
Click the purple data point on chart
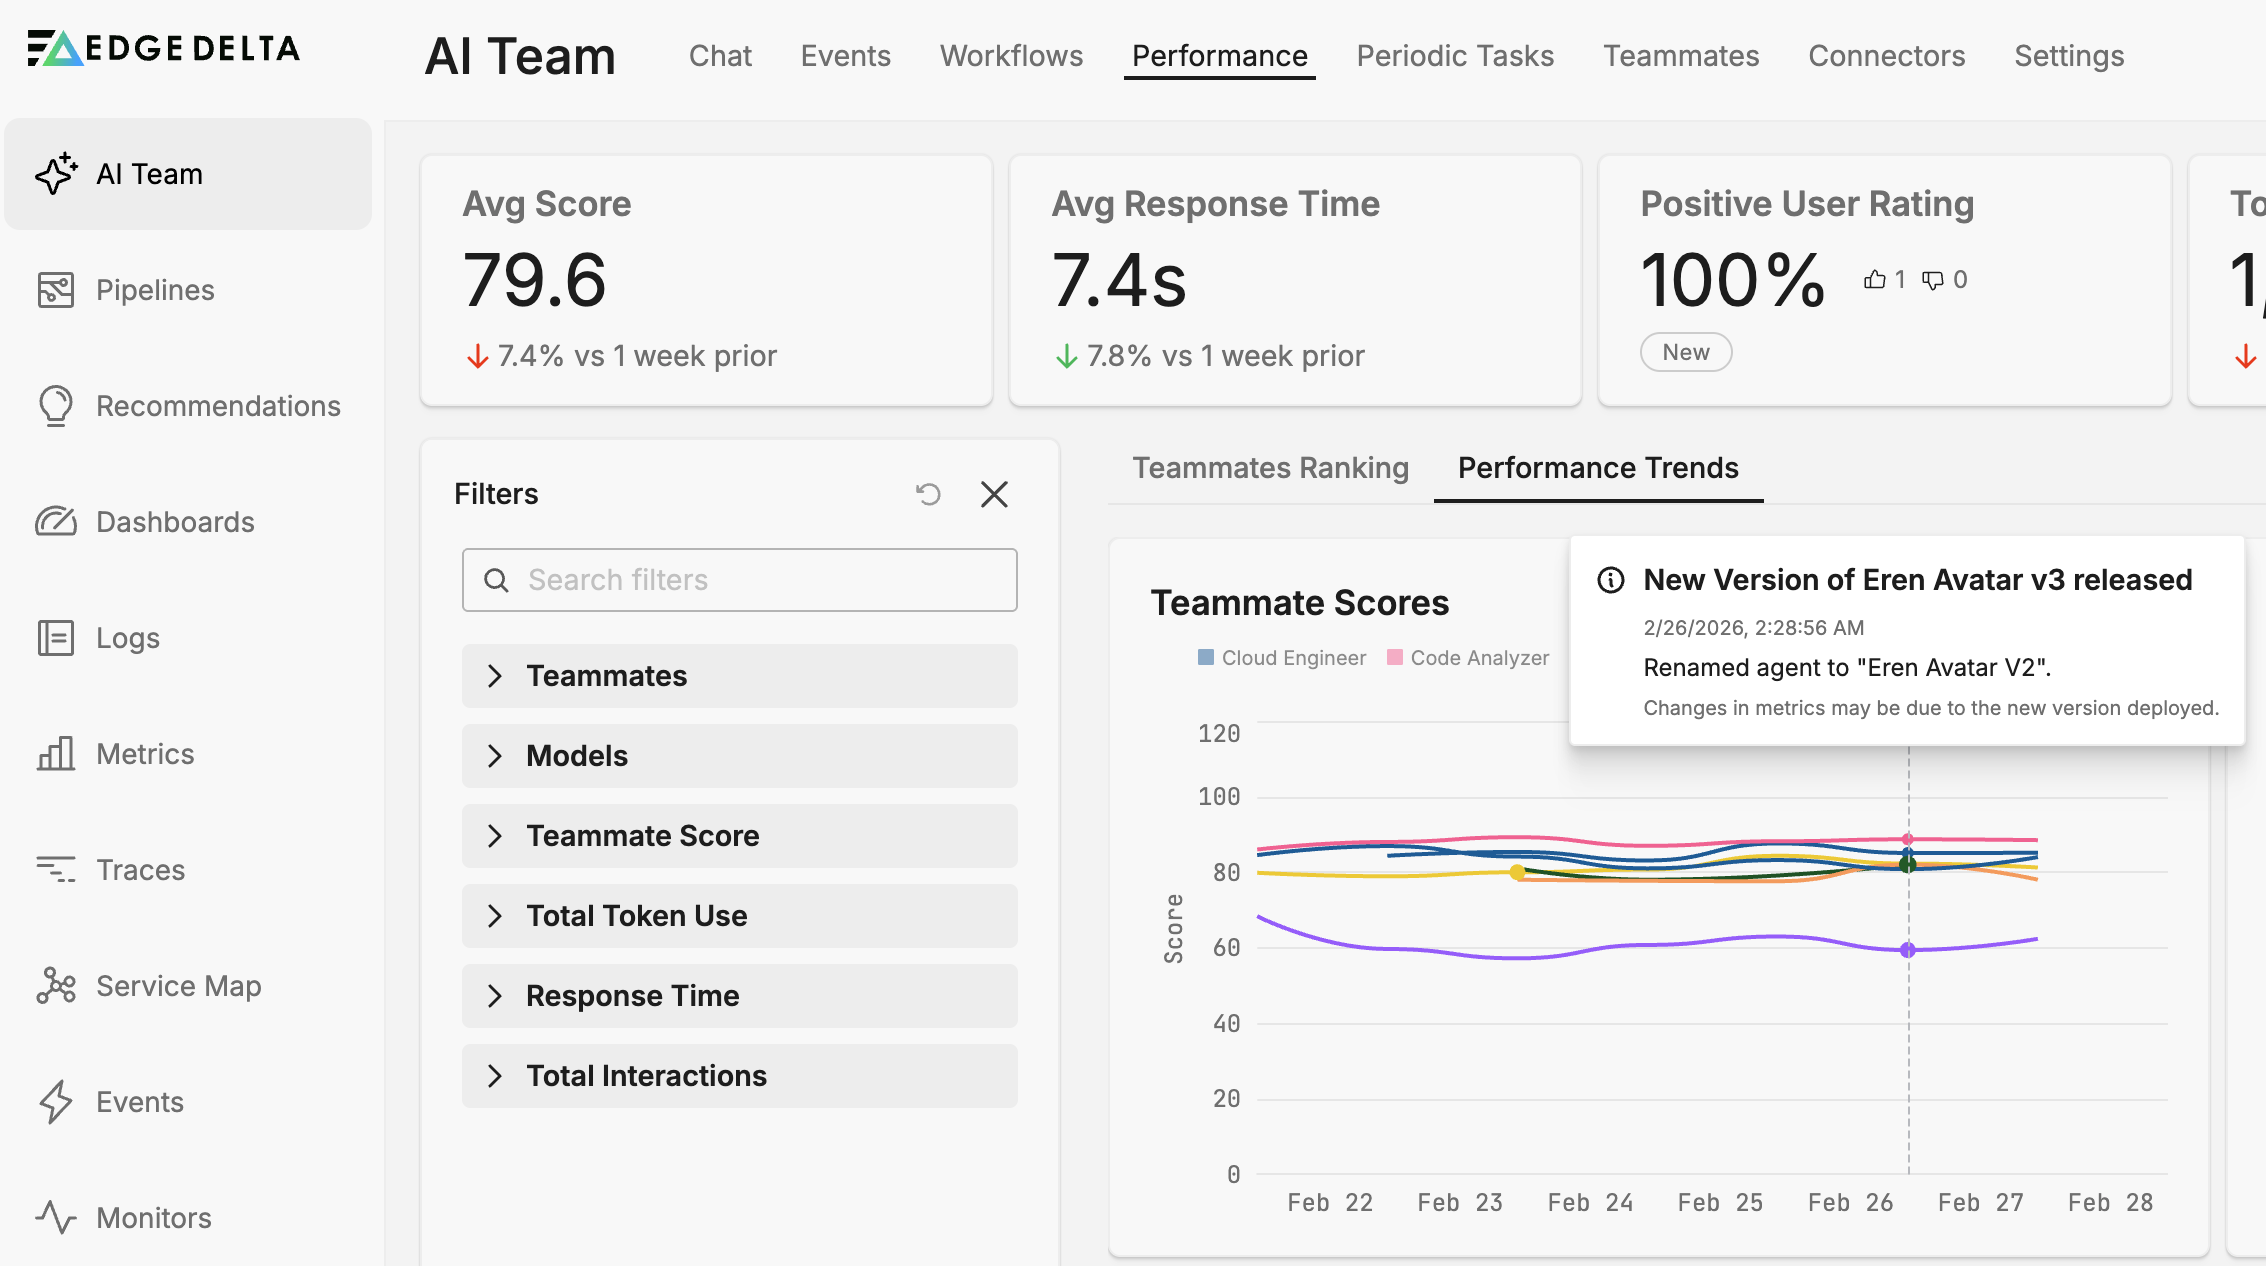tap(1908, 950)
